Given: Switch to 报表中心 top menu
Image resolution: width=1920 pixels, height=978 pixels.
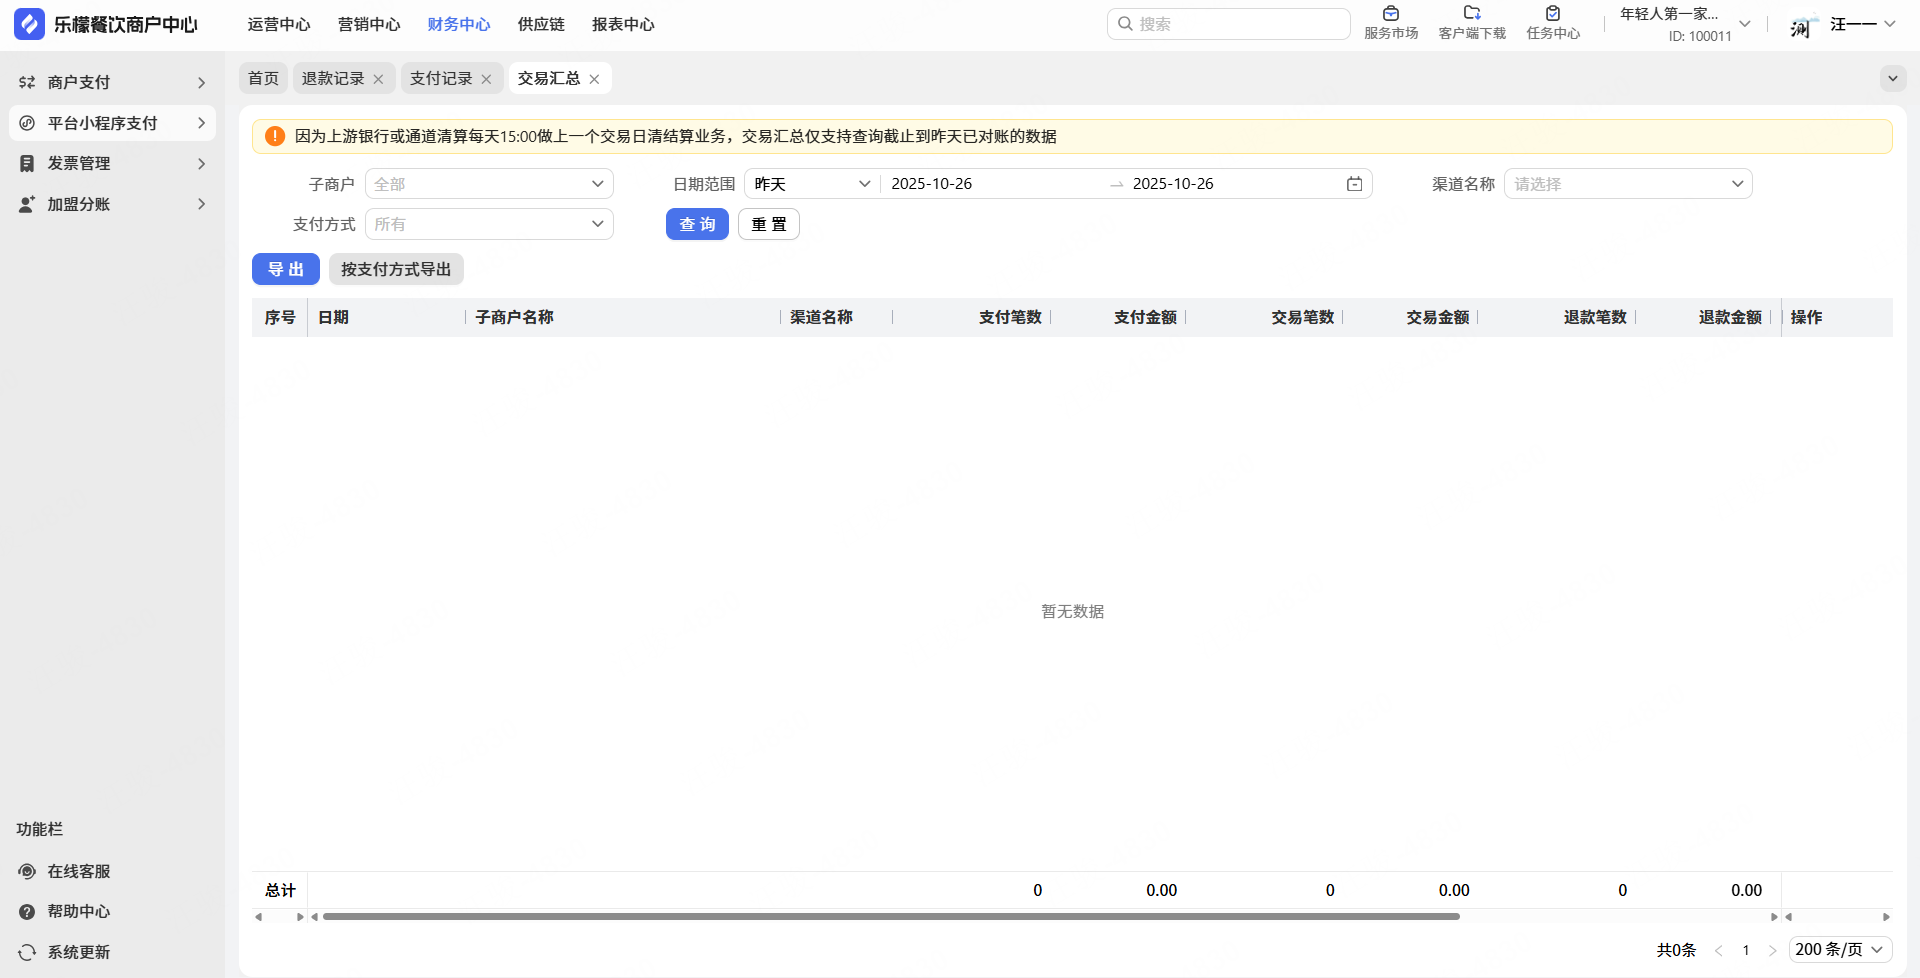Looking at the screenshot, I should pos(622,24).
